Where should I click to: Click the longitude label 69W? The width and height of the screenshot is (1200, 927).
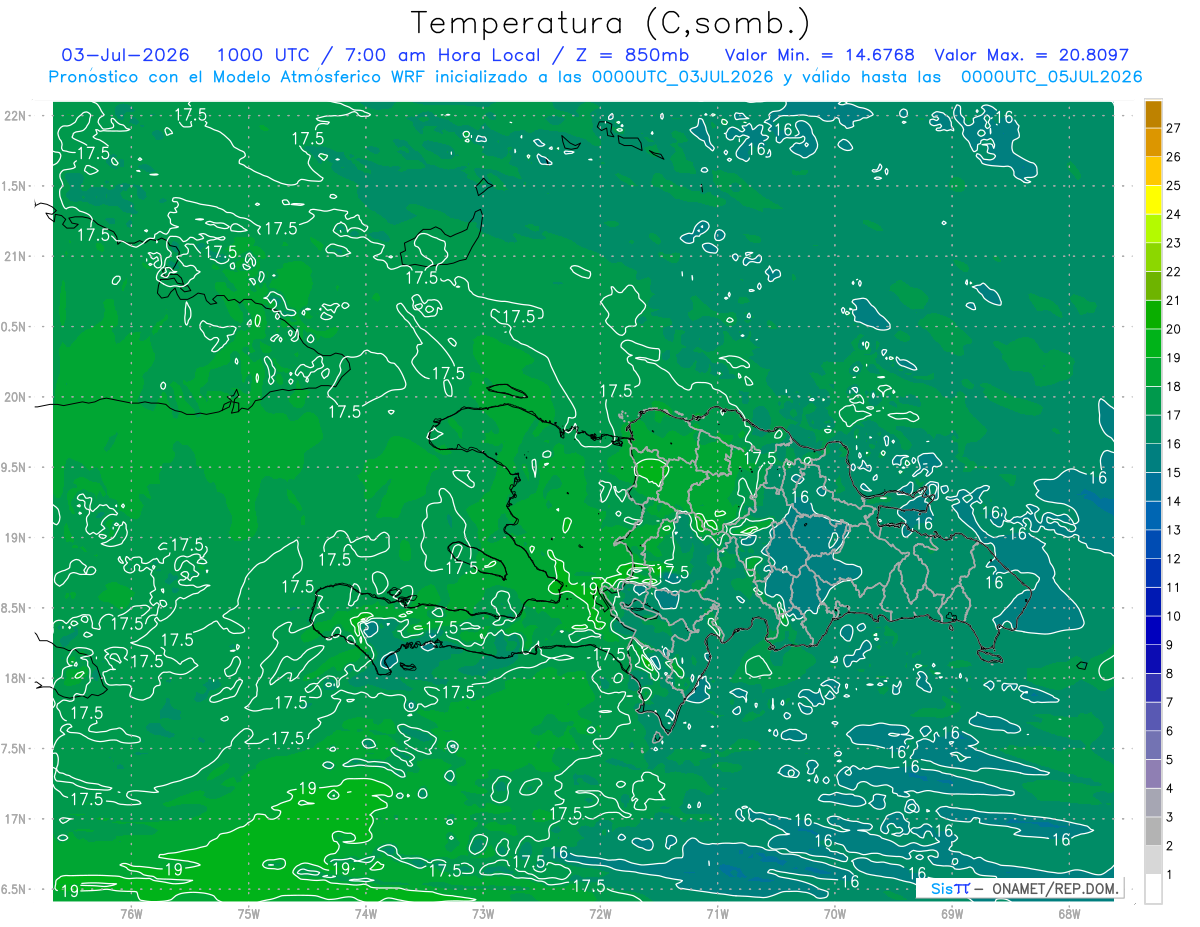pyautogui.click(x=951, y=913)
